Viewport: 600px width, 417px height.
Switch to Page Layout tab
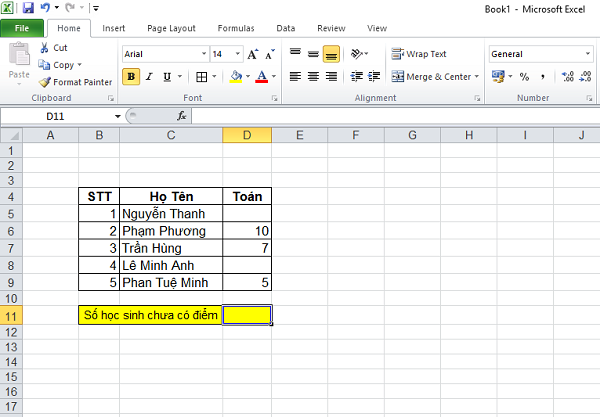[x=171, y=28]
